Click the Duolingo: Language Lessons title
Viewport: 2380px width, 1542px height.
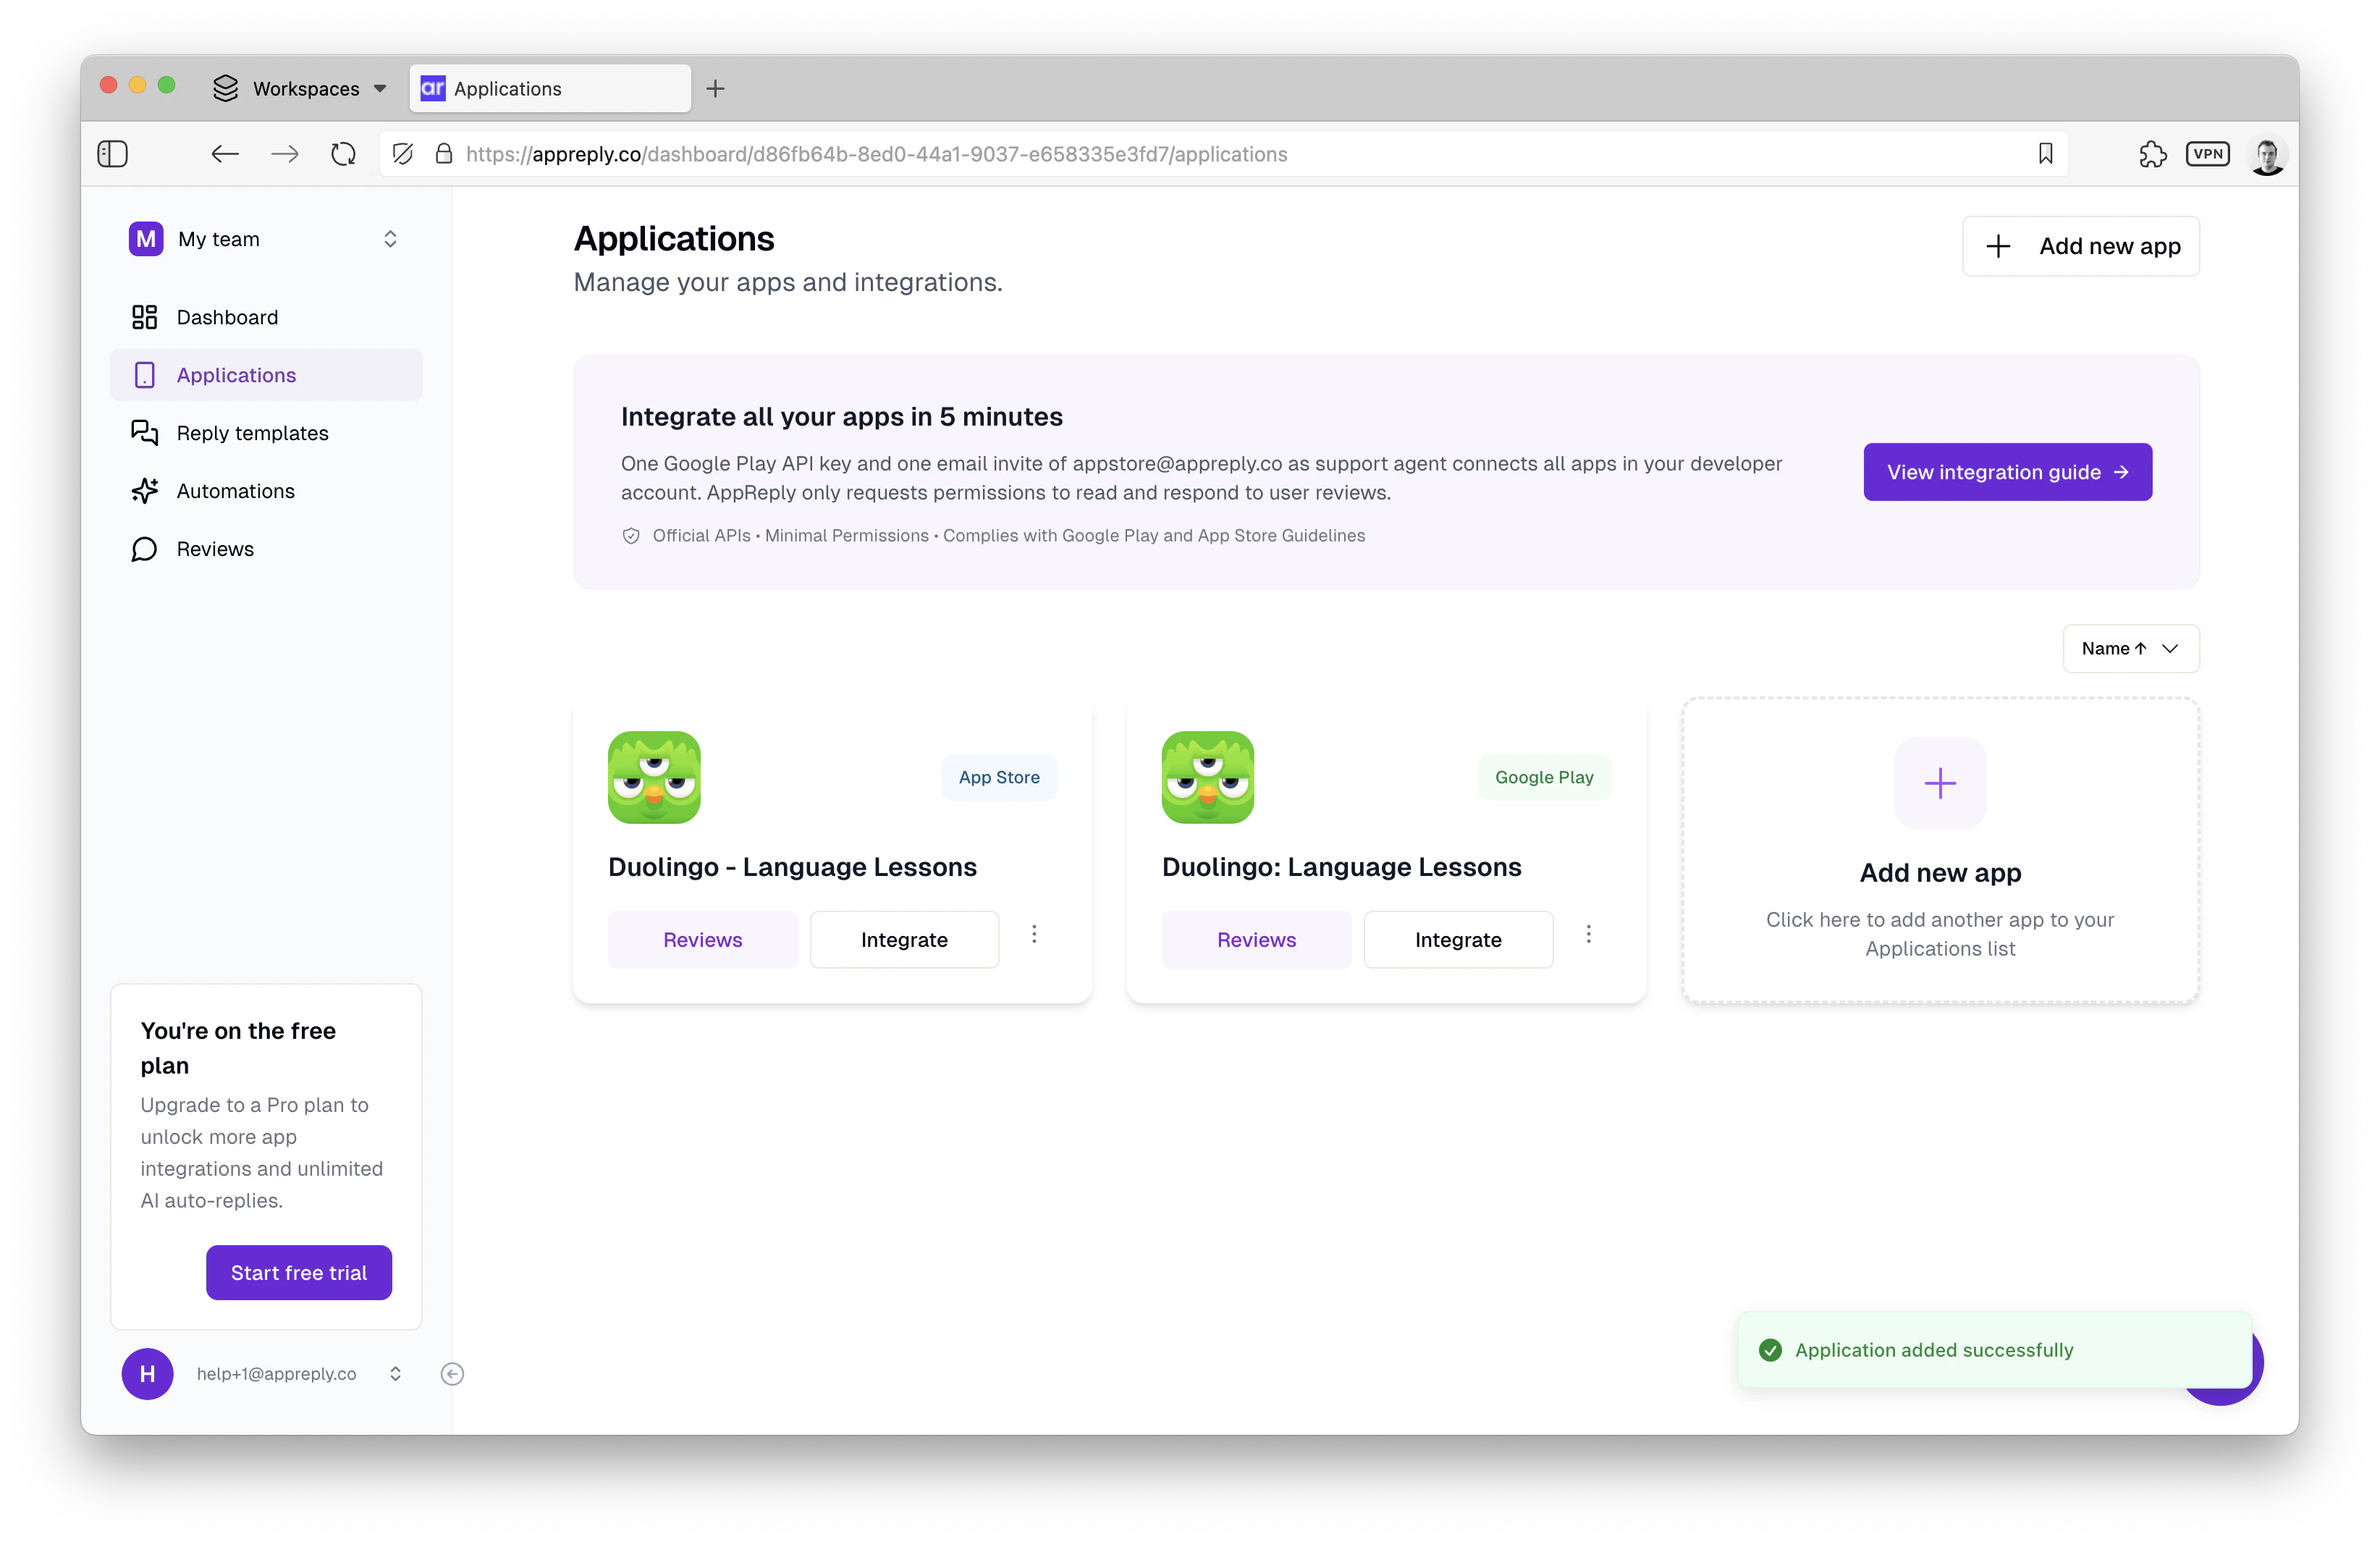(x=1341, y=867)
